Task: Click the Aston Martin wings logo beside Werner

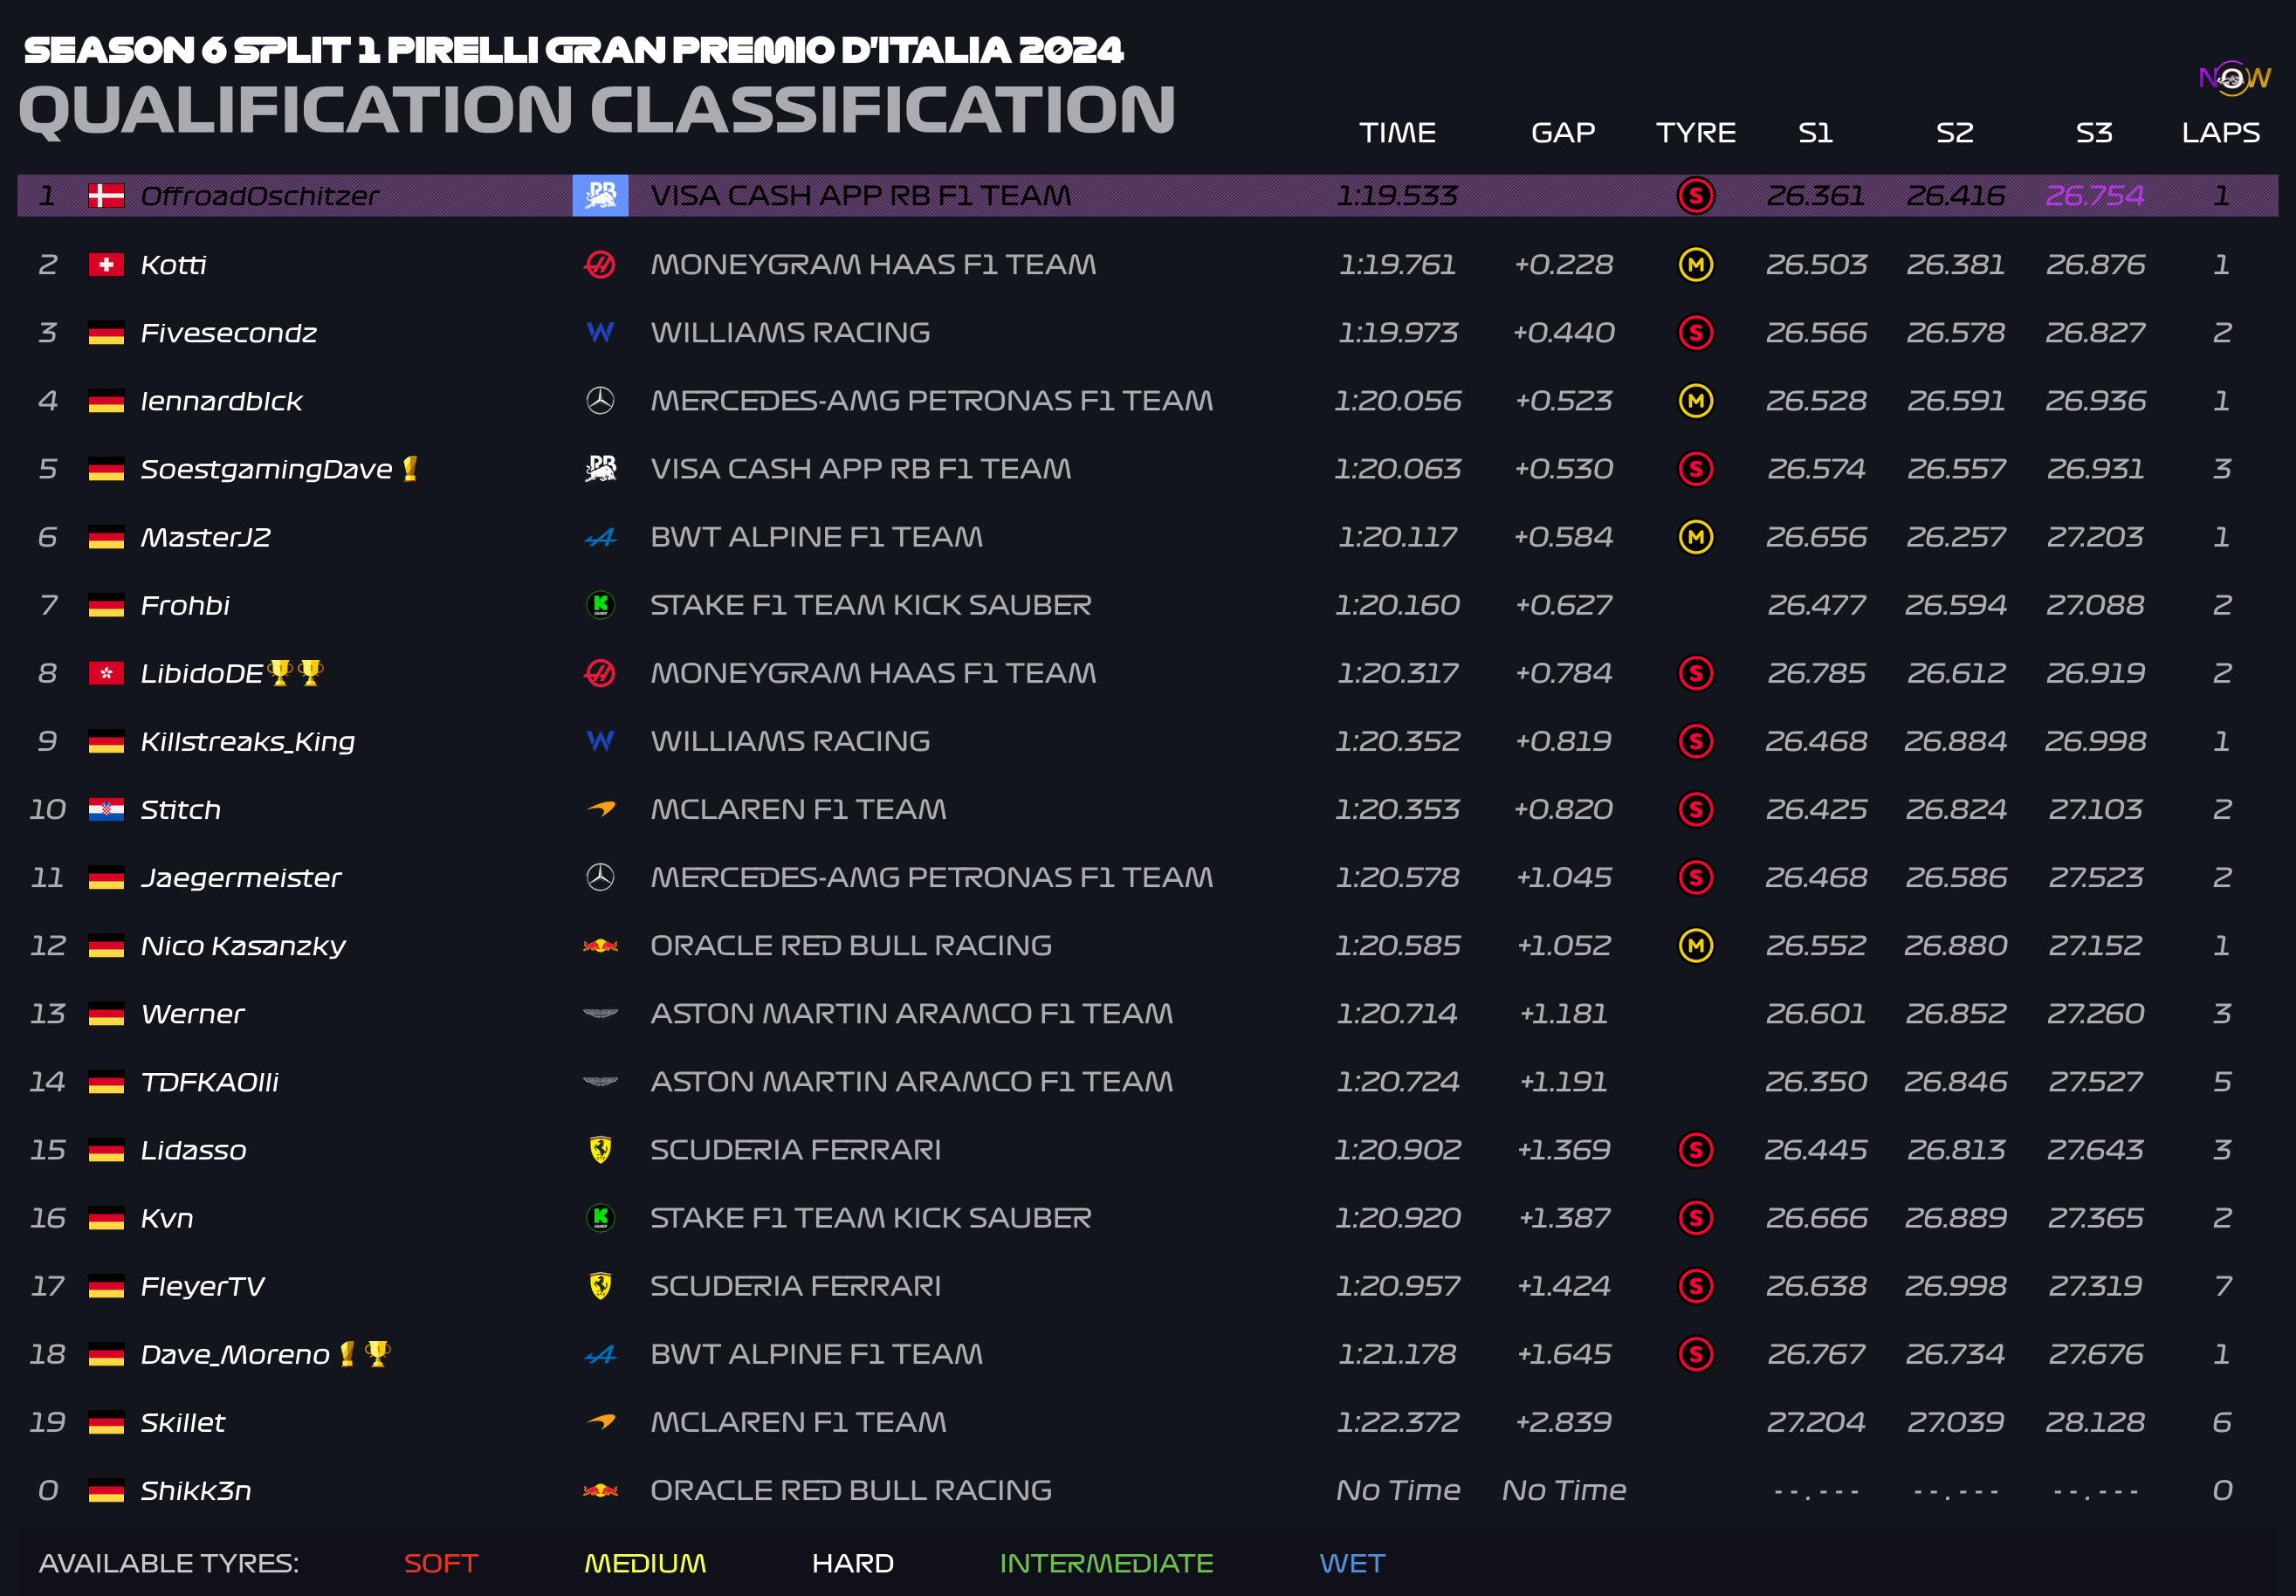Action: click(600, 1014)
